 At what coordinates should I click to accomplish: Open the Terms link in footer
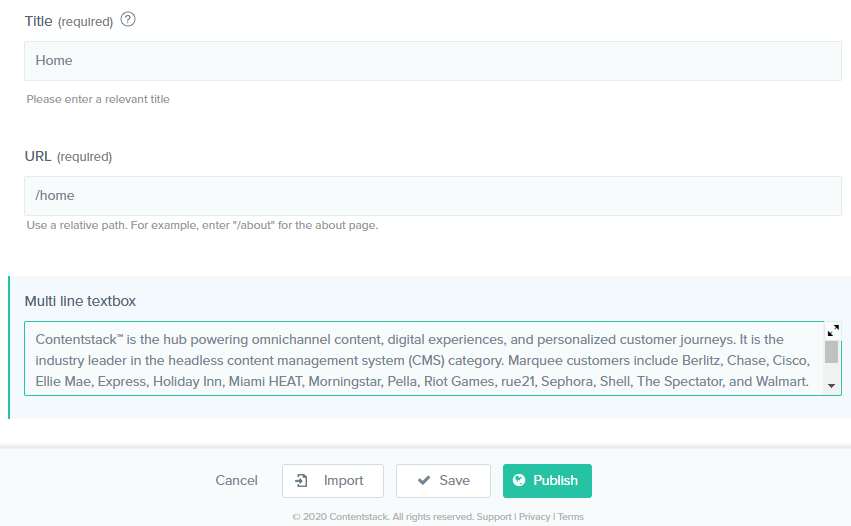(570, 517)
